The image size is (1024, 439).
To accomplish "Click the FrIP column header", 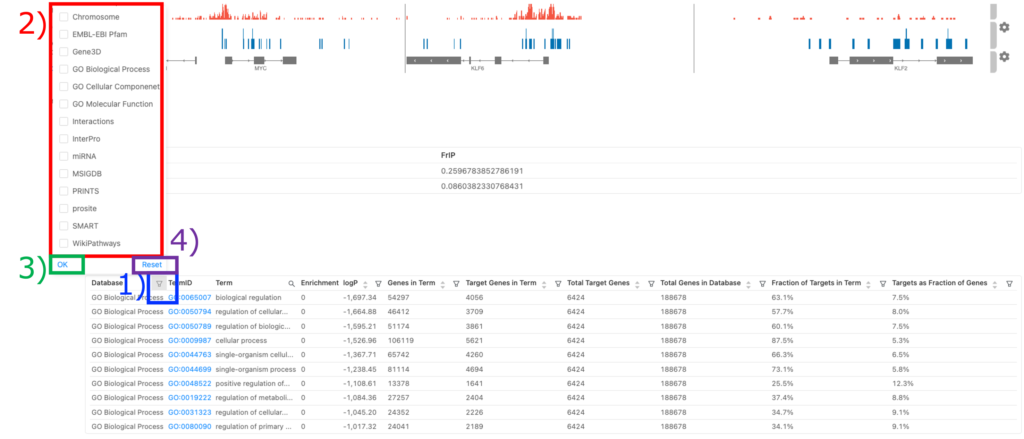I will [447, 156].
